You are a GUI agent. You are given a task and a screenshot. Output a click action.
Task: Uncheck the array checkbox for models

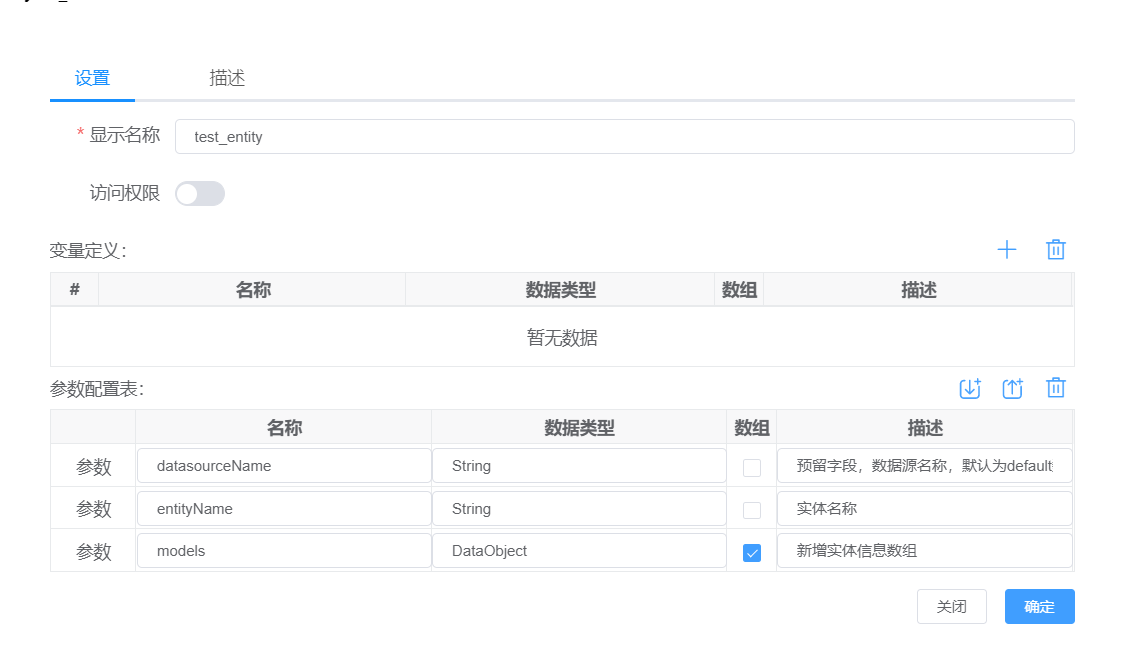(x=752, y=552)
